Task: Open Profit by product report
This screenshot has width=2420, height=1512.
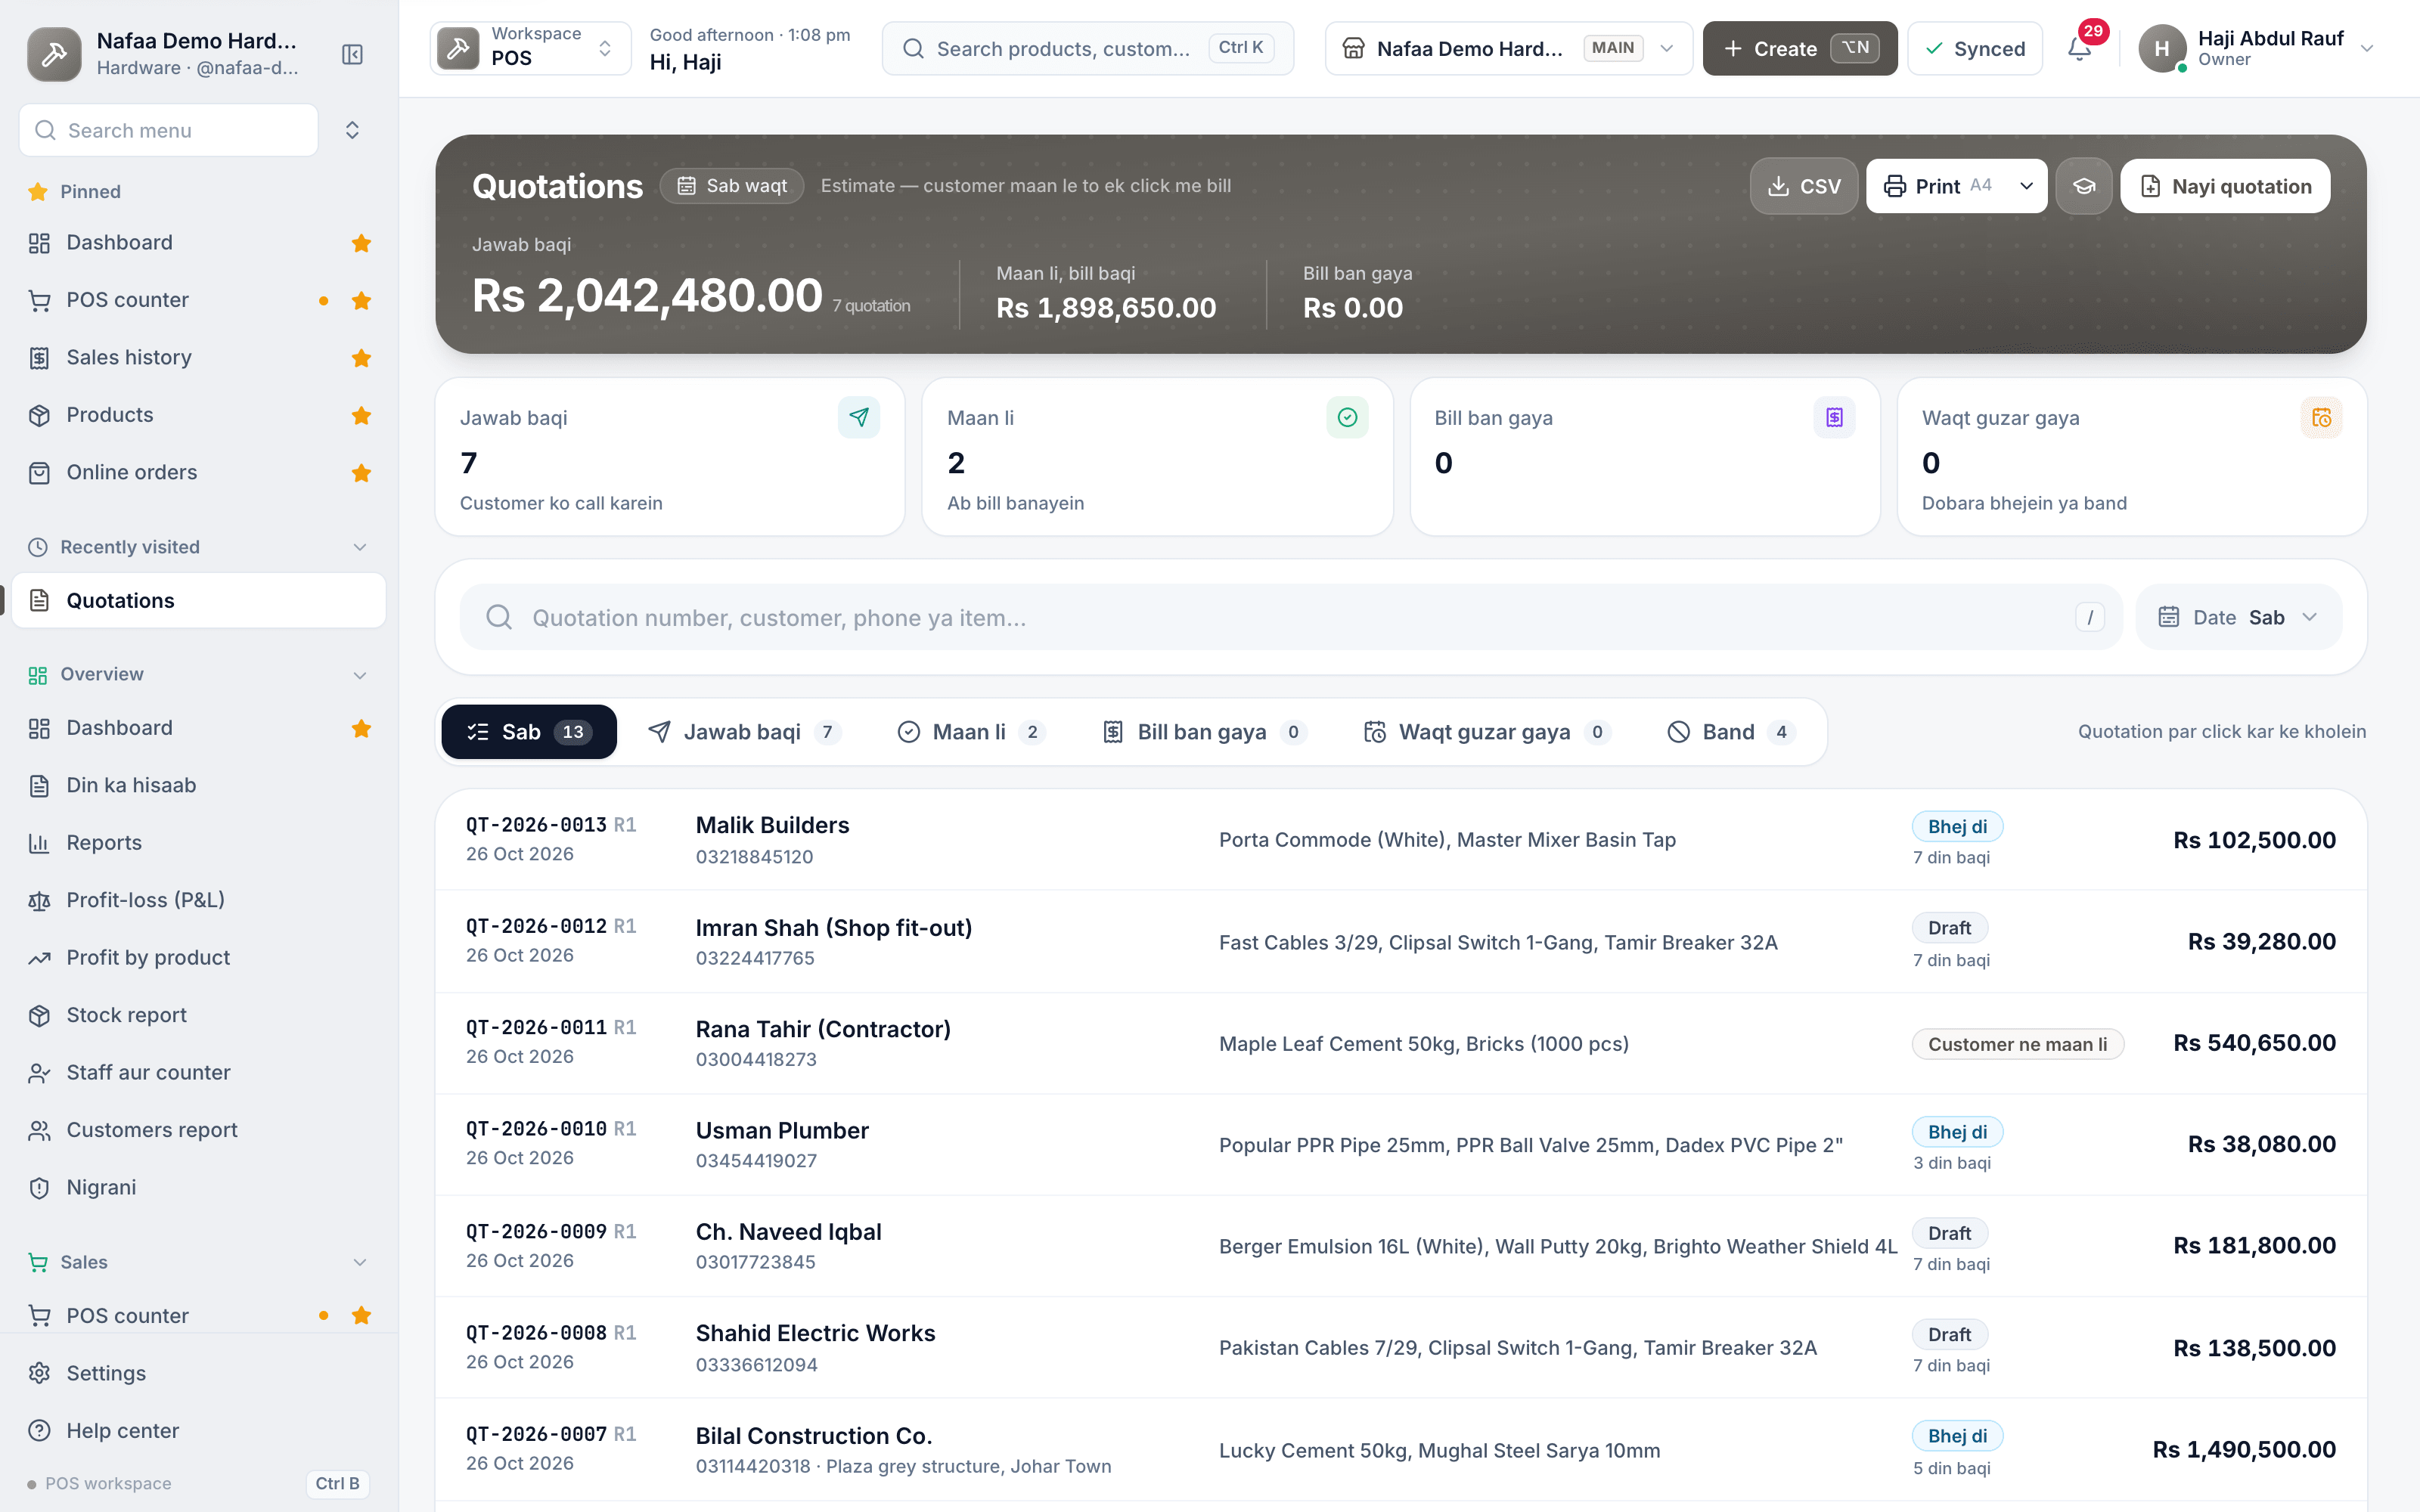Action: (198, 958)
